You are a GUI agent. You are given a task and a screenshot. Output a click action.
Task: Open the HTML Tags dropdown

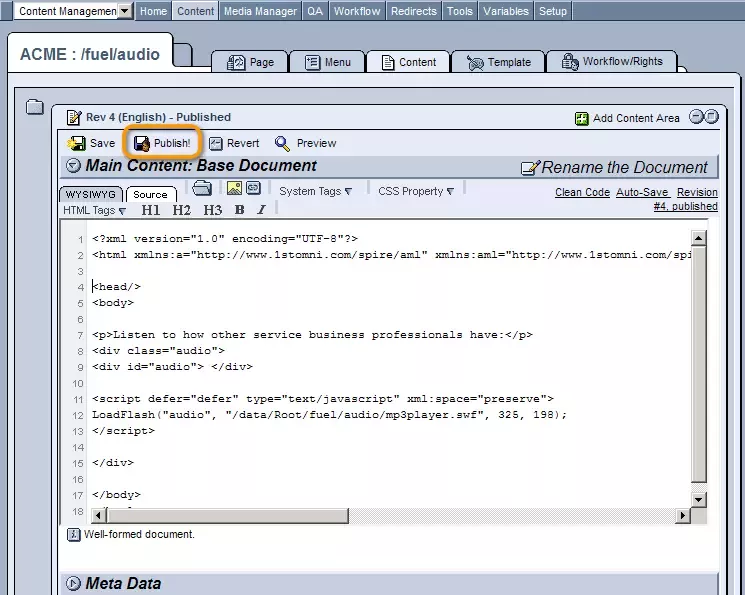pyautogui.click(x=95, y=210)
